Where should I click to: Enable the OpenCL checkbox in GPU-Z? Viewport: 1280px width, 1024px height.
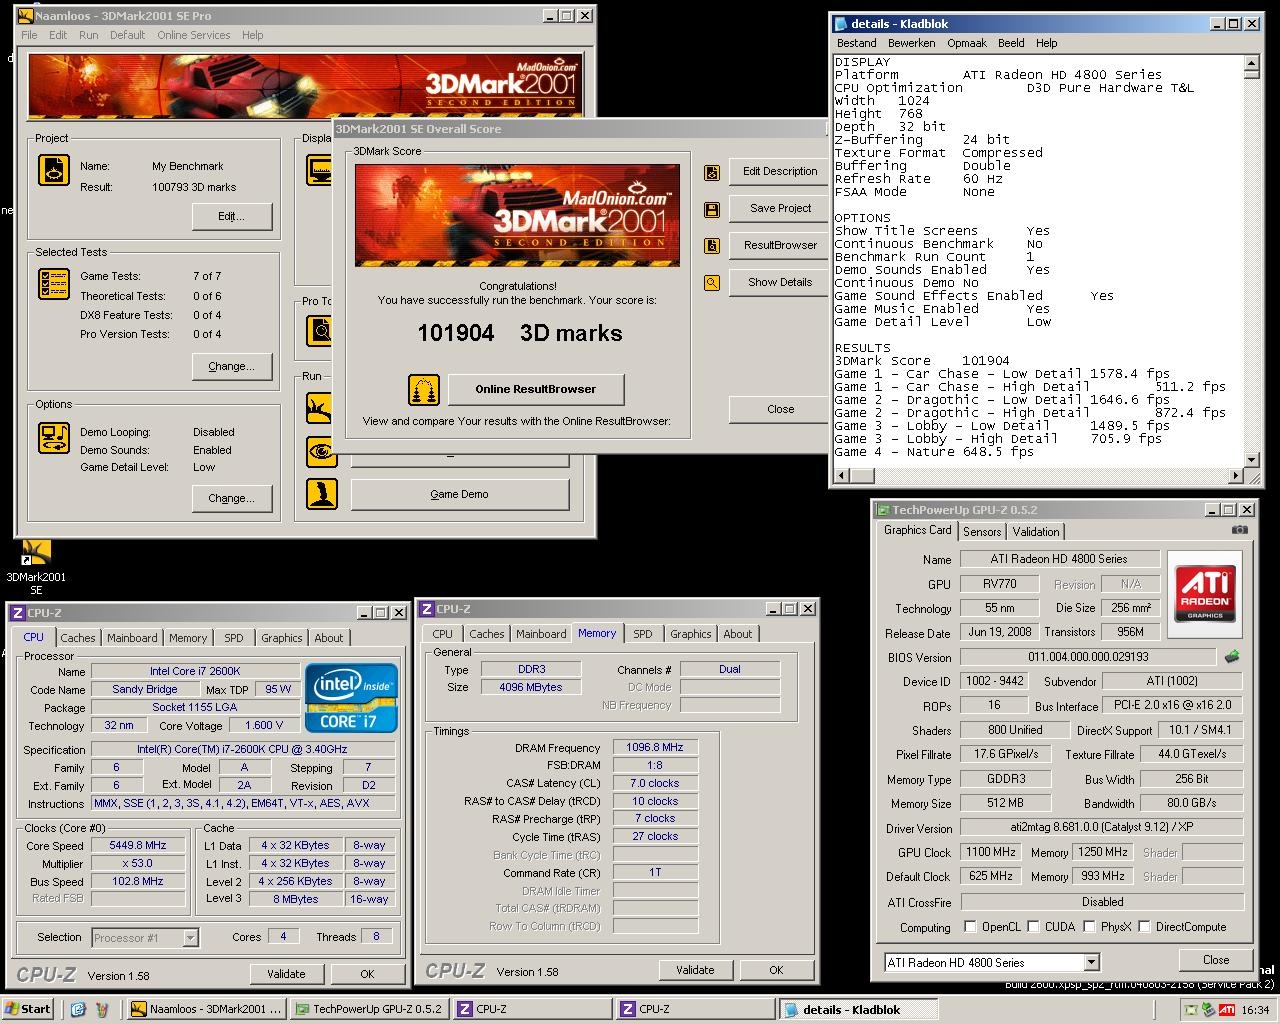click(x=970, y=927)
